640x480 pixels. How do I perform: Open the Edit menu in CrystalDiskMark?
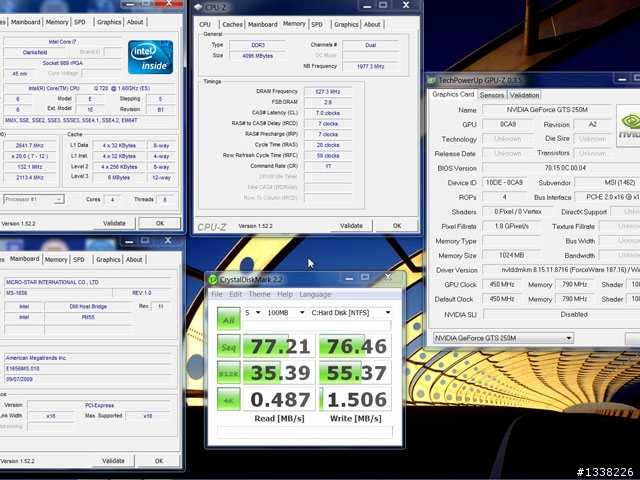click(x=236, y=294)
